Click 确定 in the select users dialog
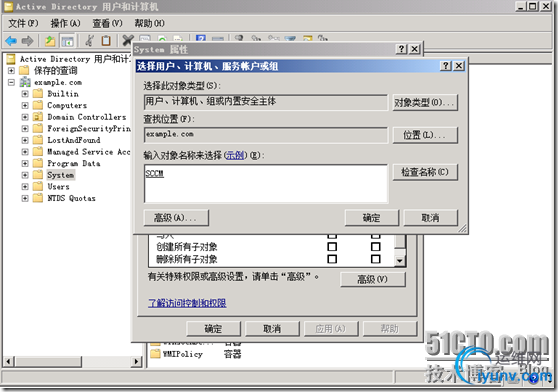Screen dimensions: 558x392 point(372,217)
